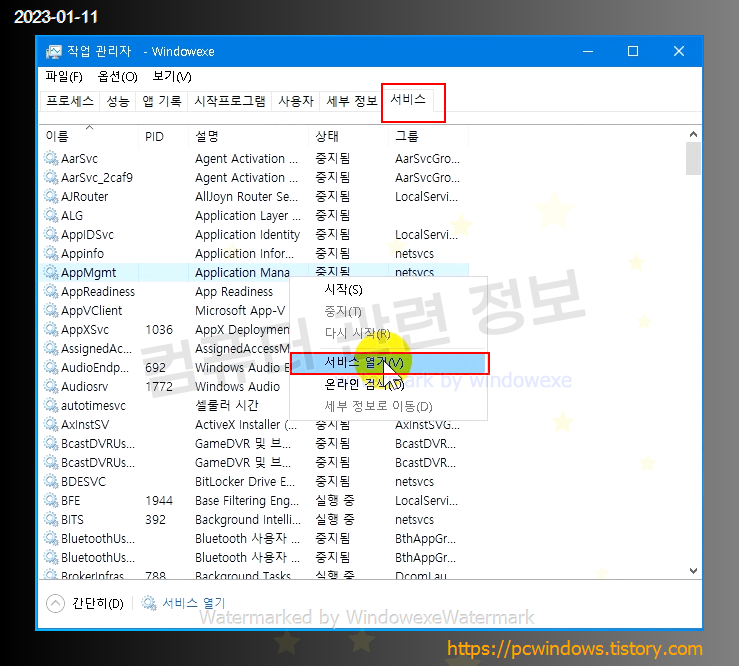Click 'Application Identity' description
This screenshot has height=666, width=739.
coord(247,235)
